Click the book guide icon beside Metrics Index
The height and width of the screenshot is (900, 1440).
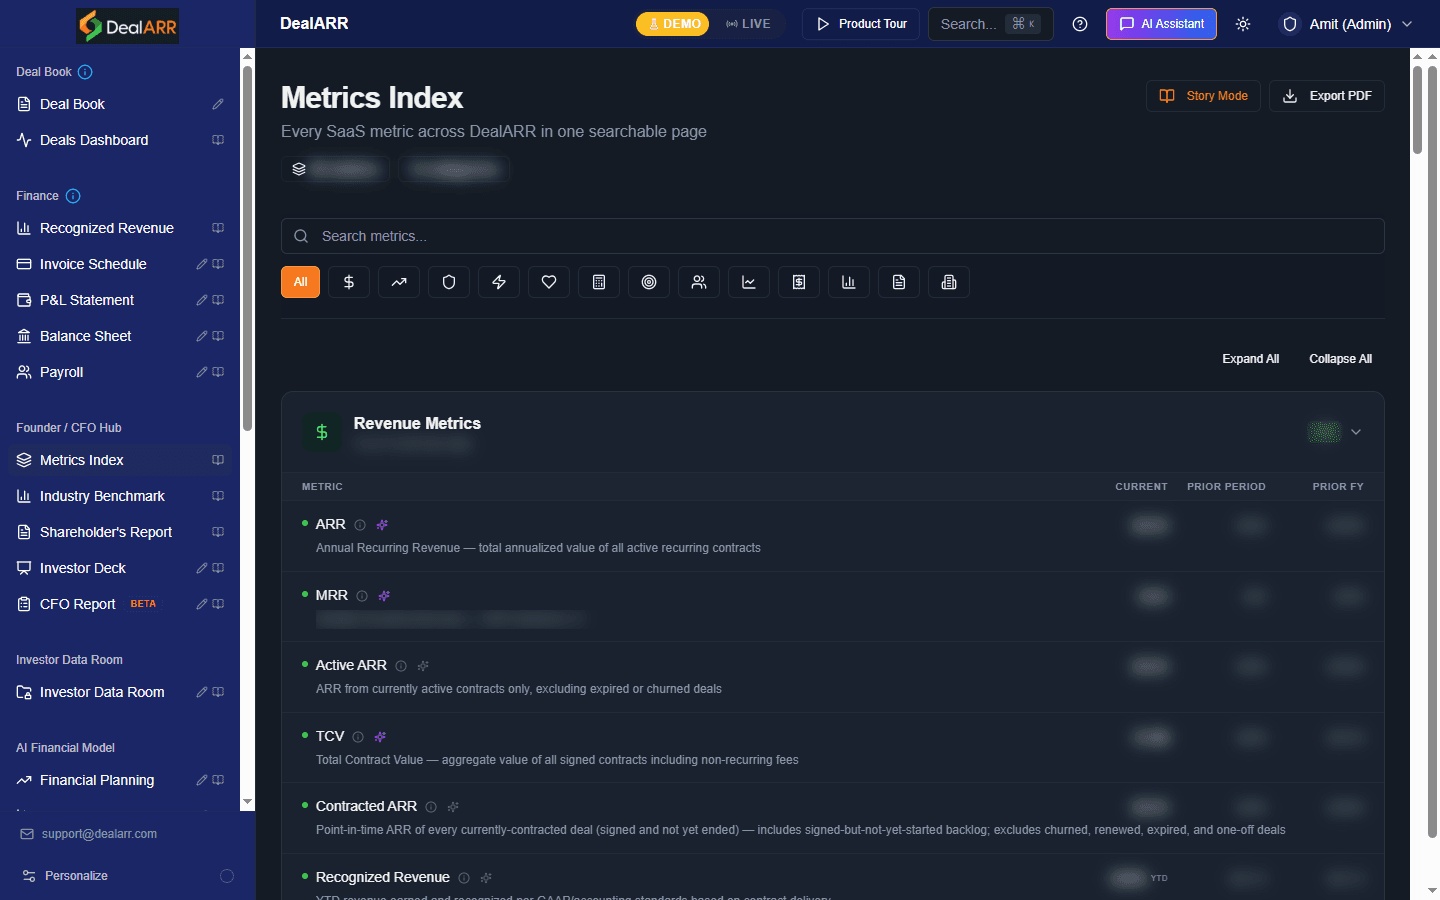(218, 460)
